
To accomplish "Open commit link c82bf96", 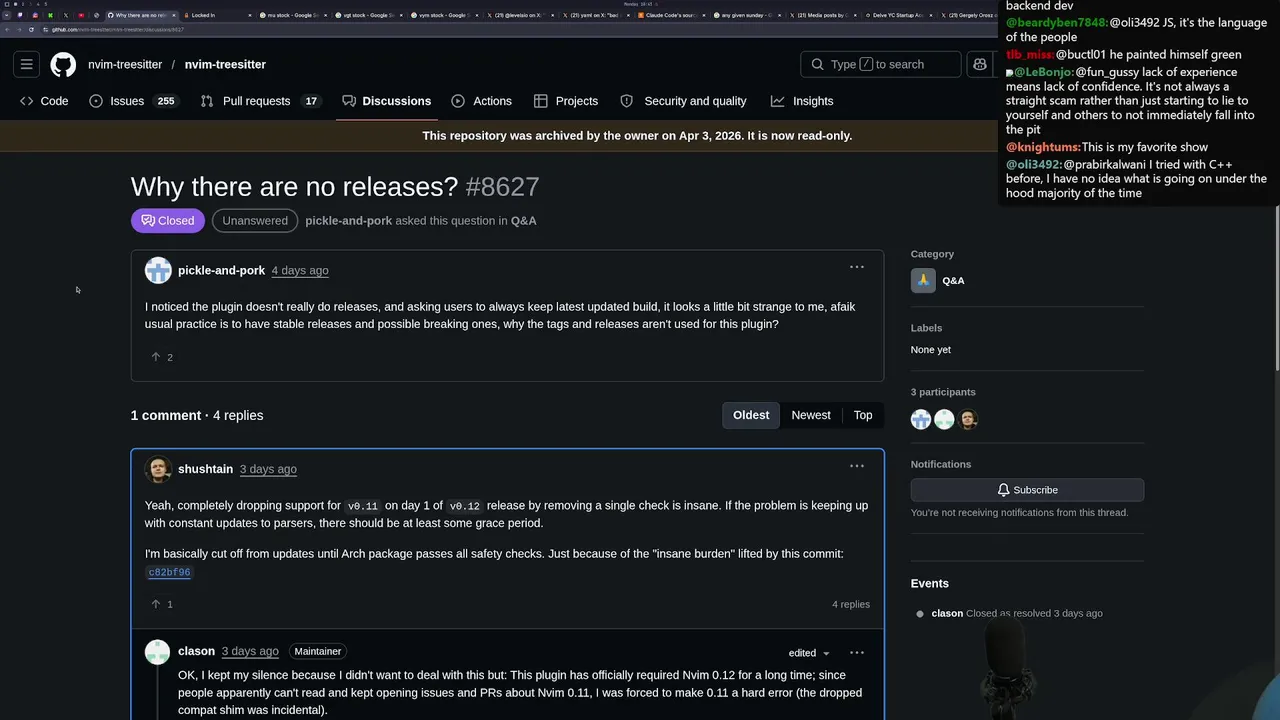I will coord(169,573).
